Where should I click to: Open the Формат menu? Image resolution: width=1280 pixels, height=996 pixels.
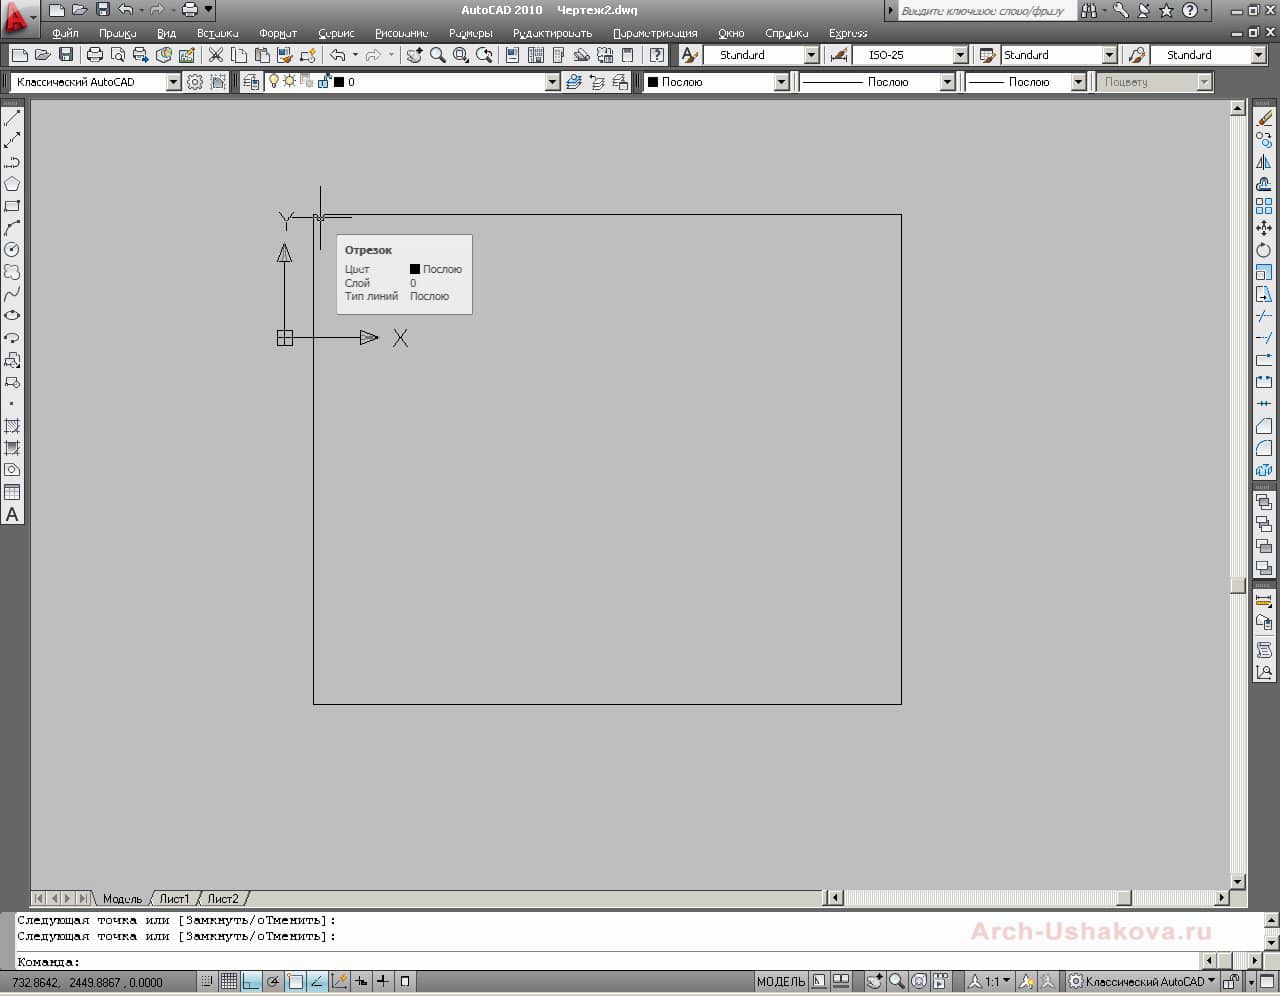click(x=278, y=33)
